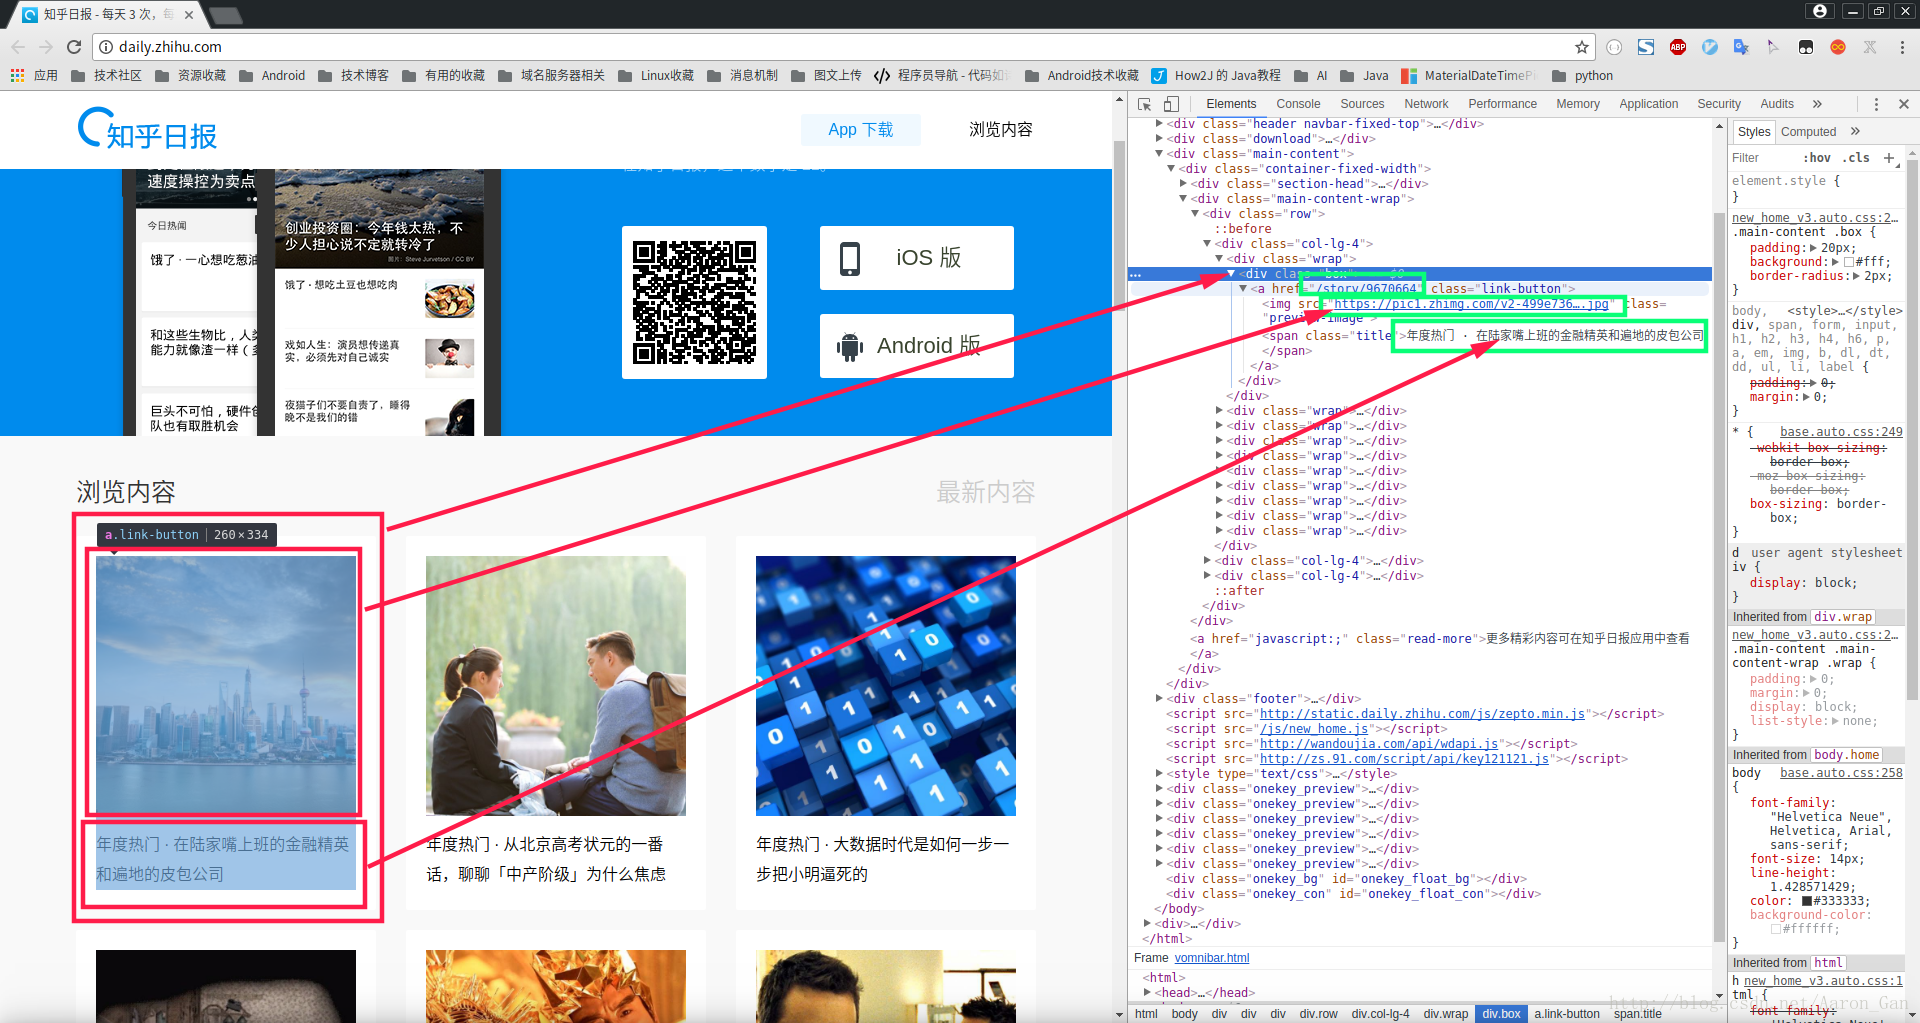
Task: Open the vomnibar.html frame link
Action: pos(1211,958)
